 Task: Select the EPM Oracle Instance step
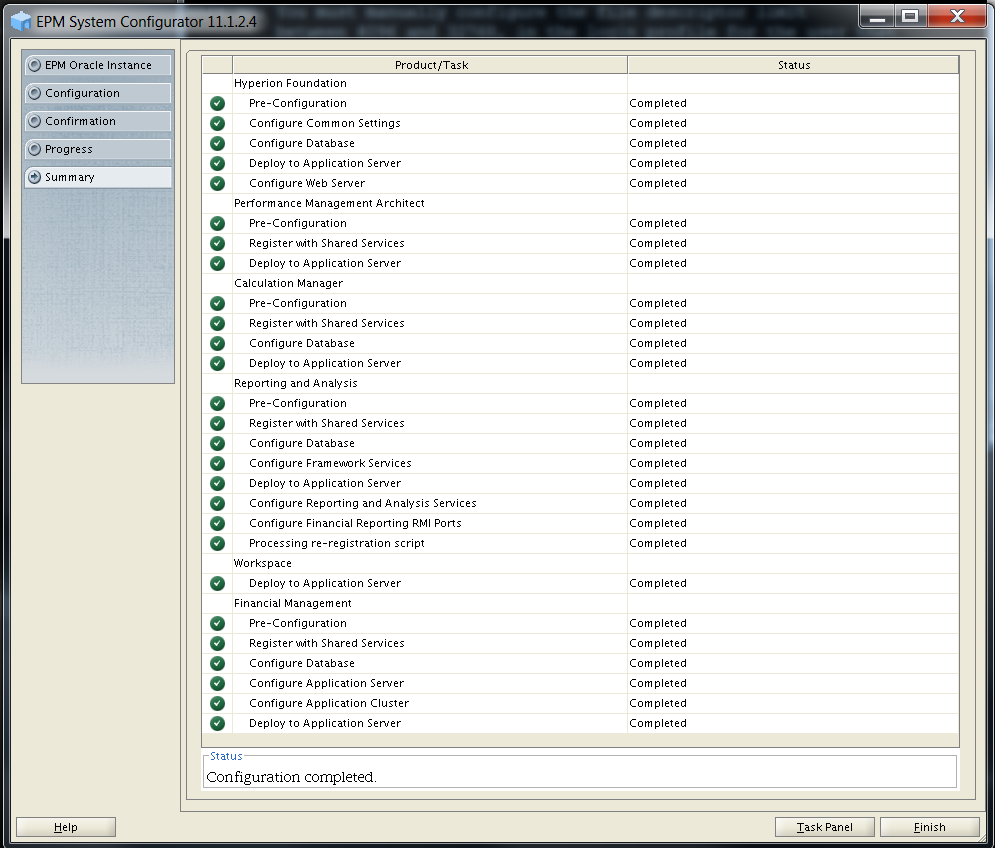coord(98,65)
